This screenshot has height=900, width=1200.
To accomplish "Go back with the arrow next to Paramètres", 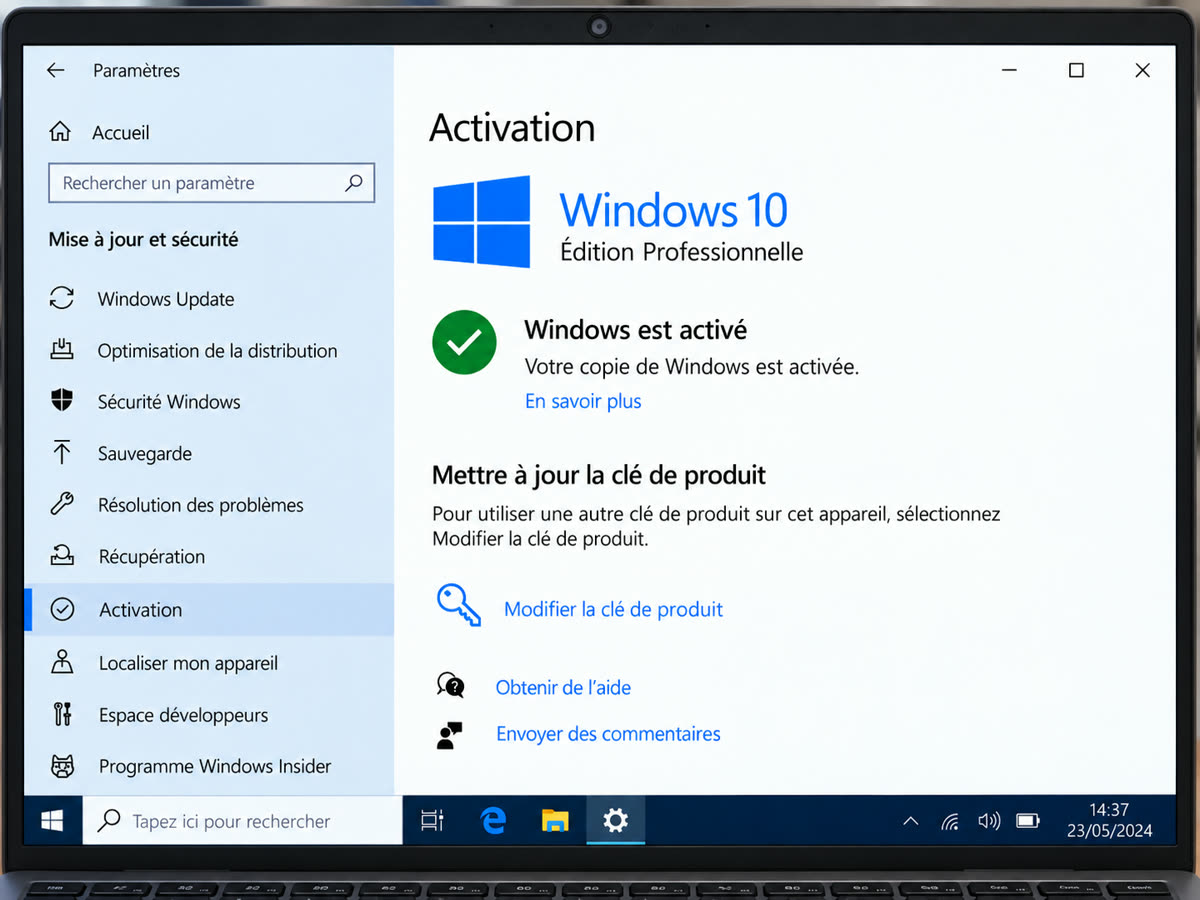I will [55, 71].
